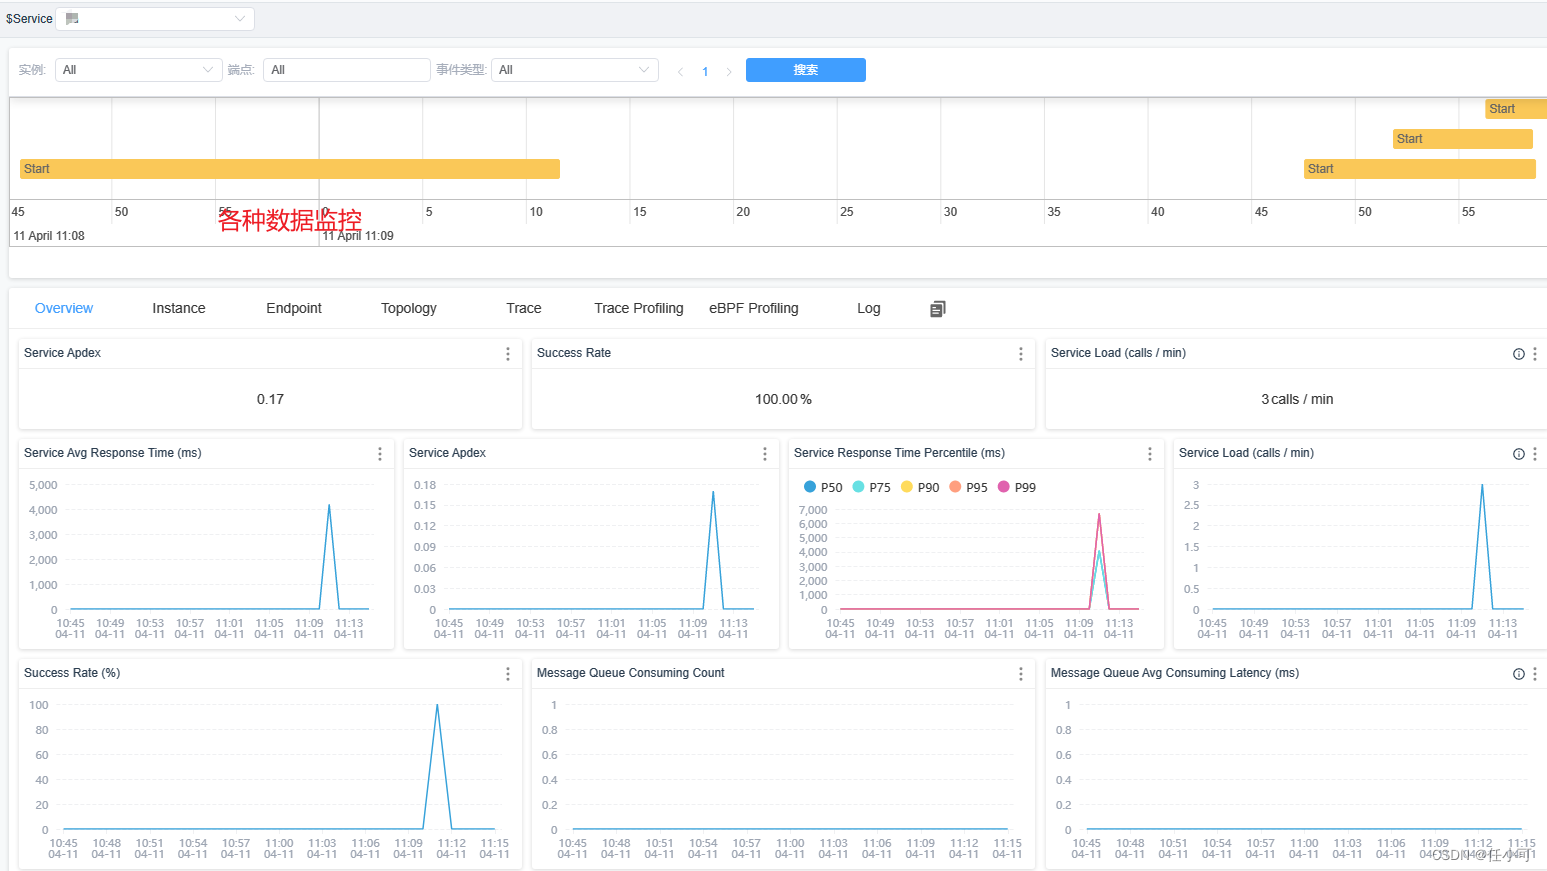This screenshot has height=871, width=1547.
Task: Click info icon on Message Queue Avg Consuming Latency
Action: coord(1518,673)
